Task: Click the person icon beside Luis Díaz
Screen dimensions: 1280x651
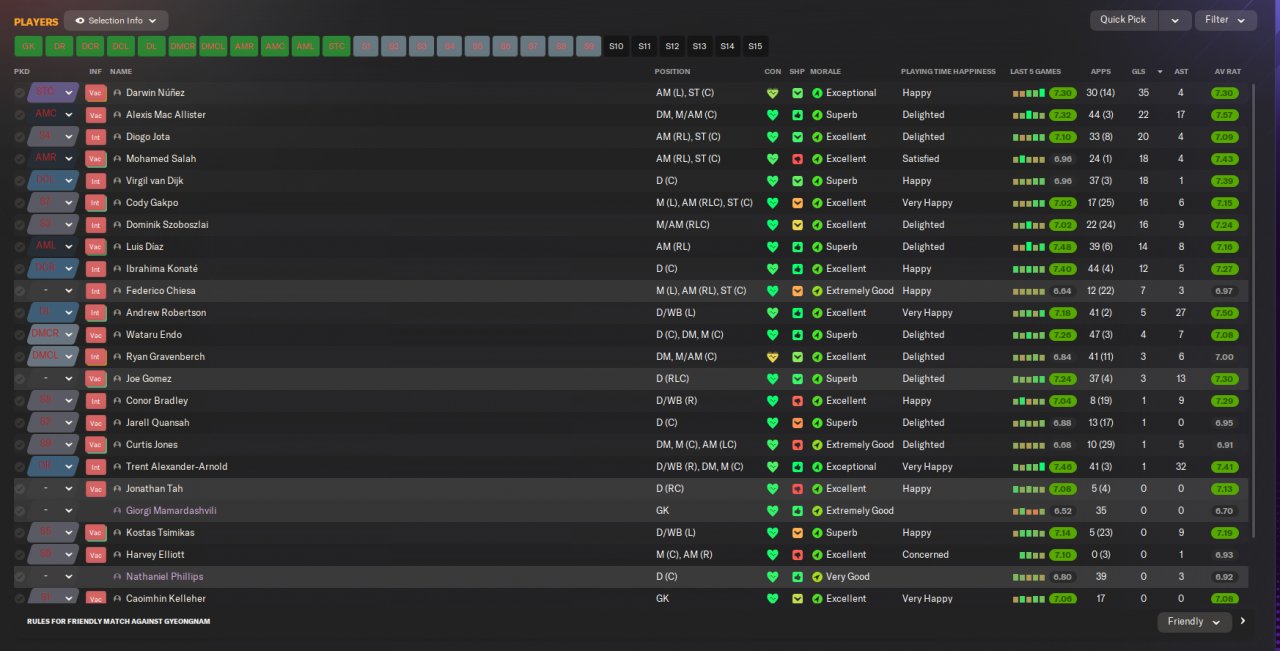Action: pos(117,247)
